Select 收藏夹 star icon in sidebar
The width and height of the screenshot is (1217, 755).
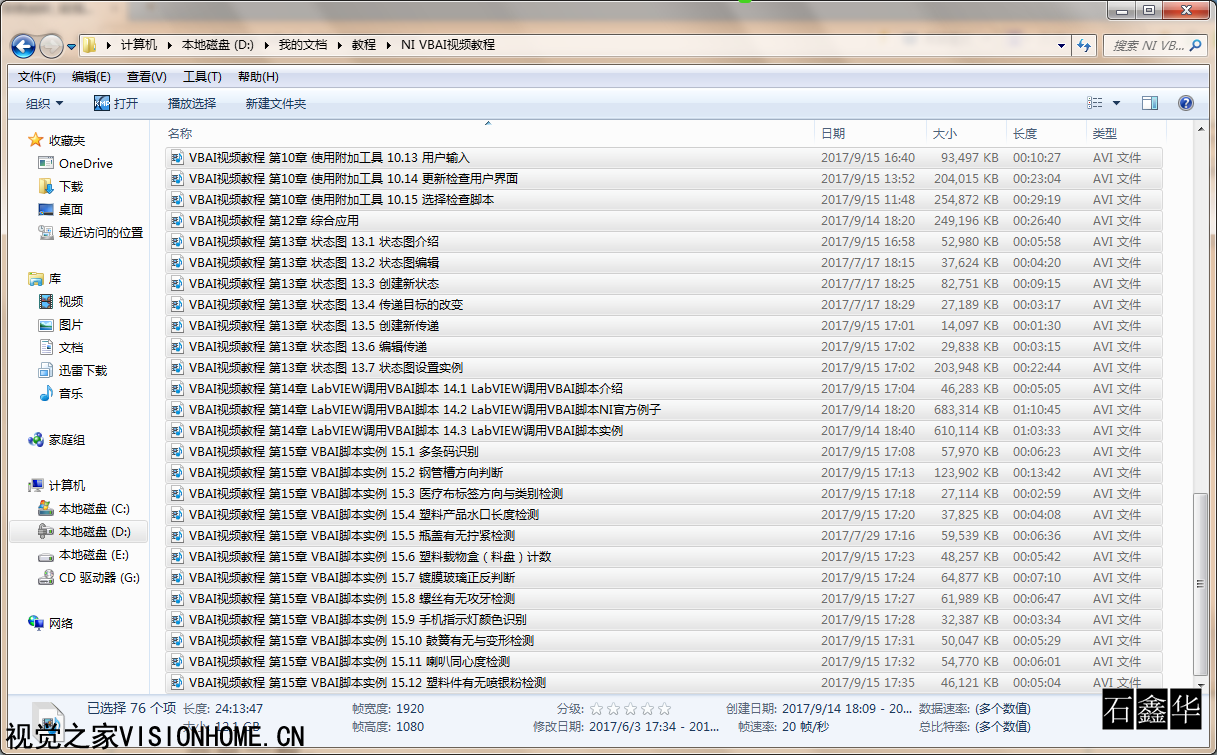coord(36,140)
